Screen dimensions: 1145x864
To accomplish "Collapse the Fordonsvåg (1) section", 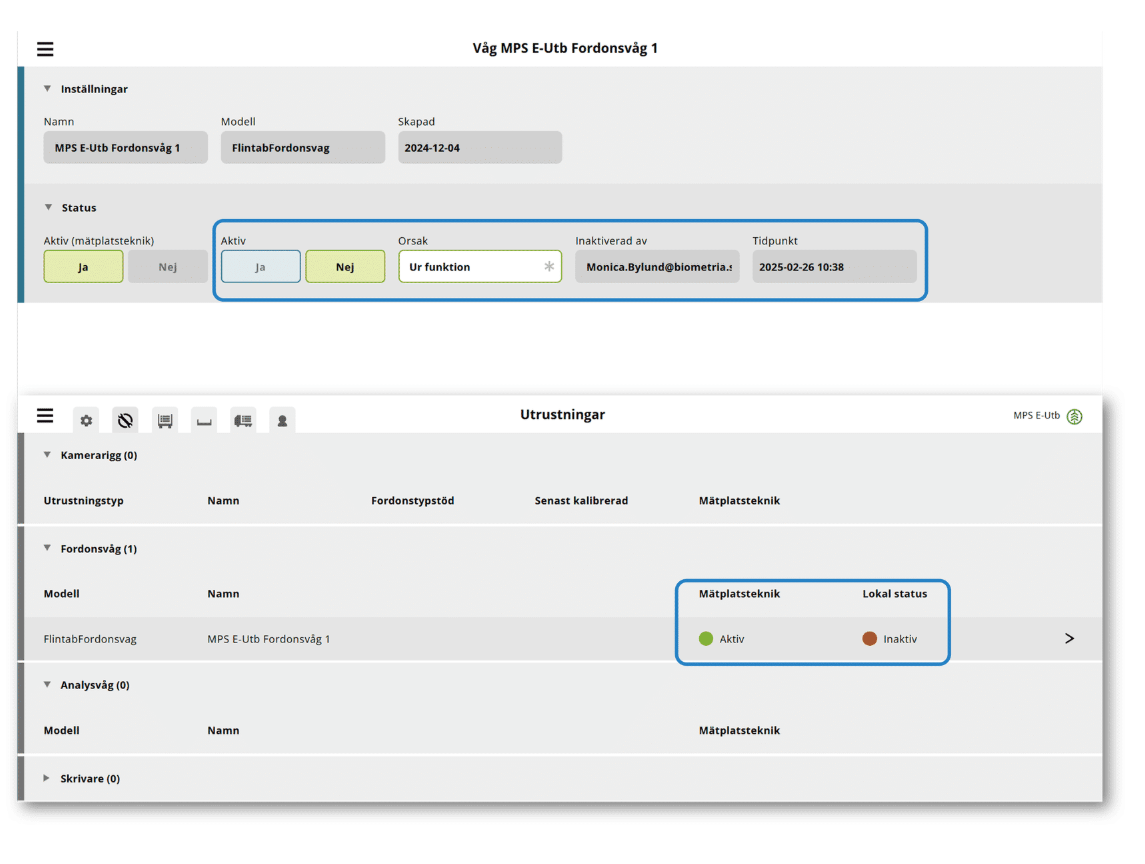I will [x=47, y=548].
